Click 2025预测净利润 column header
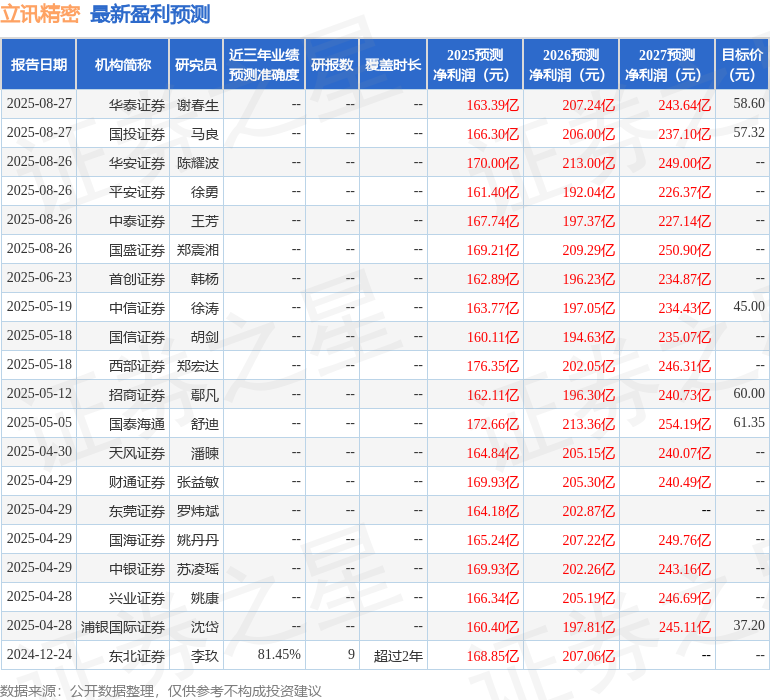 475,65
